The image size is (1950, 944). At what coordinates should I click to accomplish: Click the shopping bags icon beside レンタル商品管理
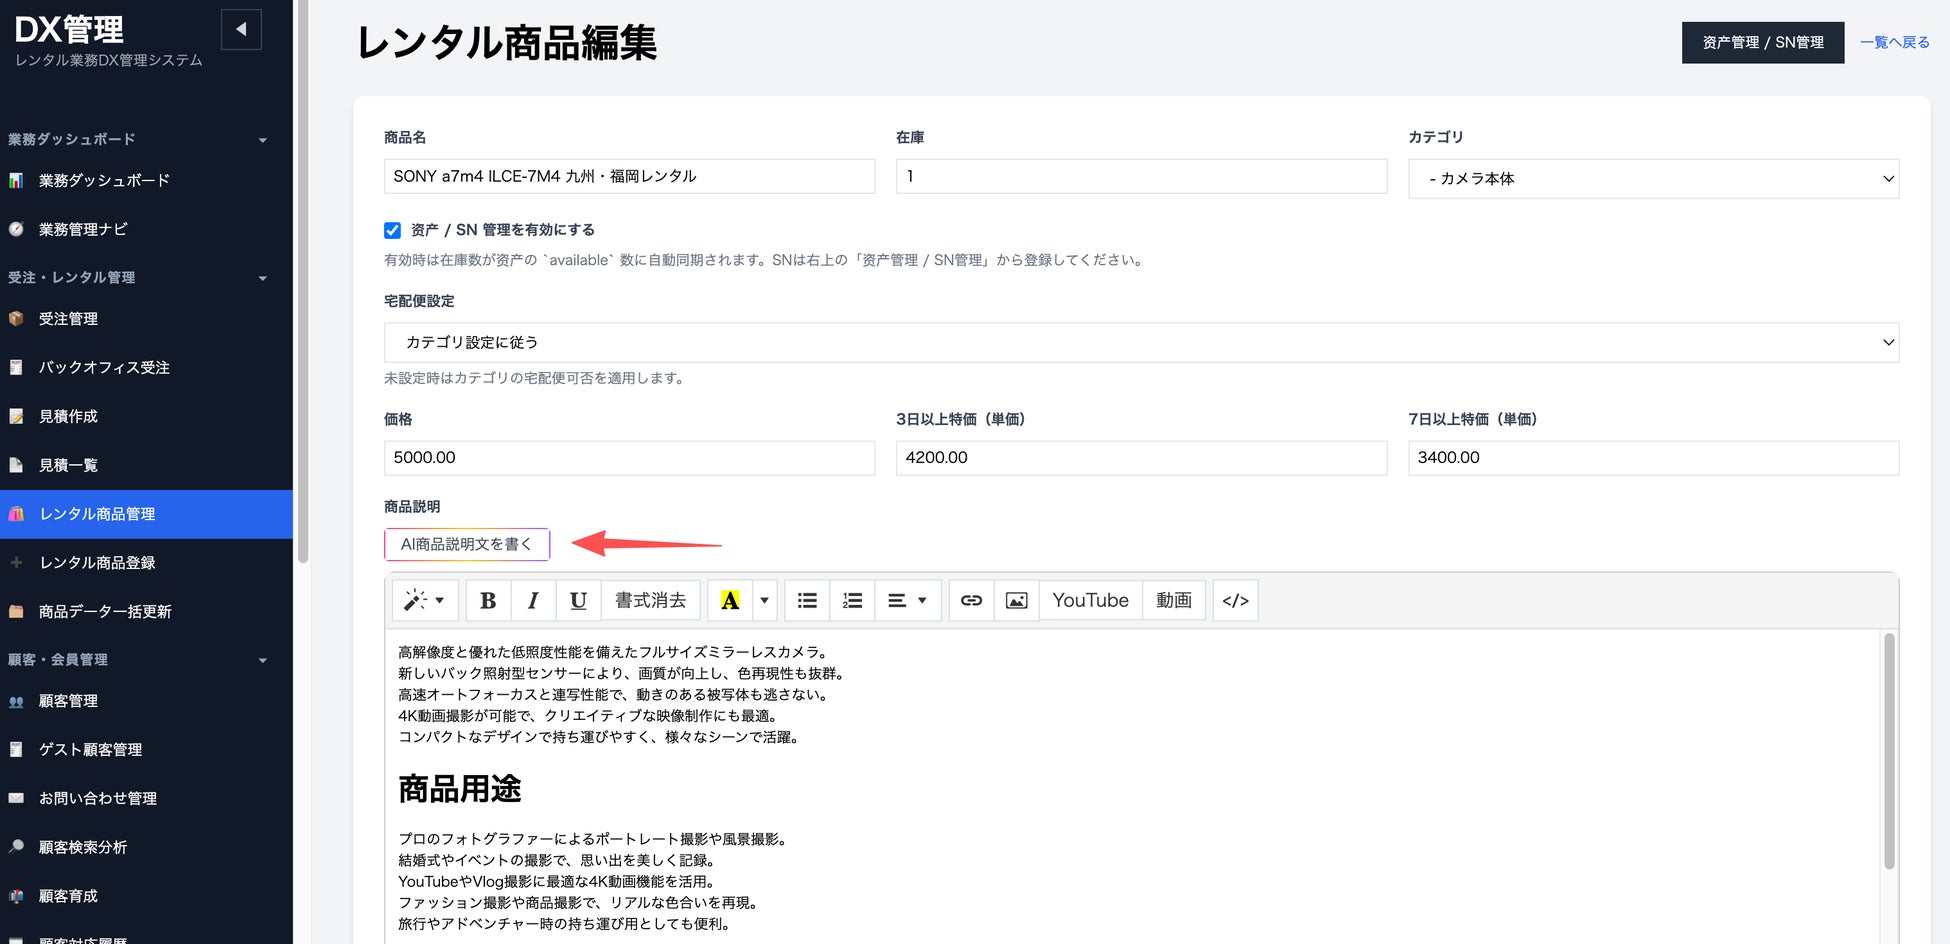click(x=16, y=514)
